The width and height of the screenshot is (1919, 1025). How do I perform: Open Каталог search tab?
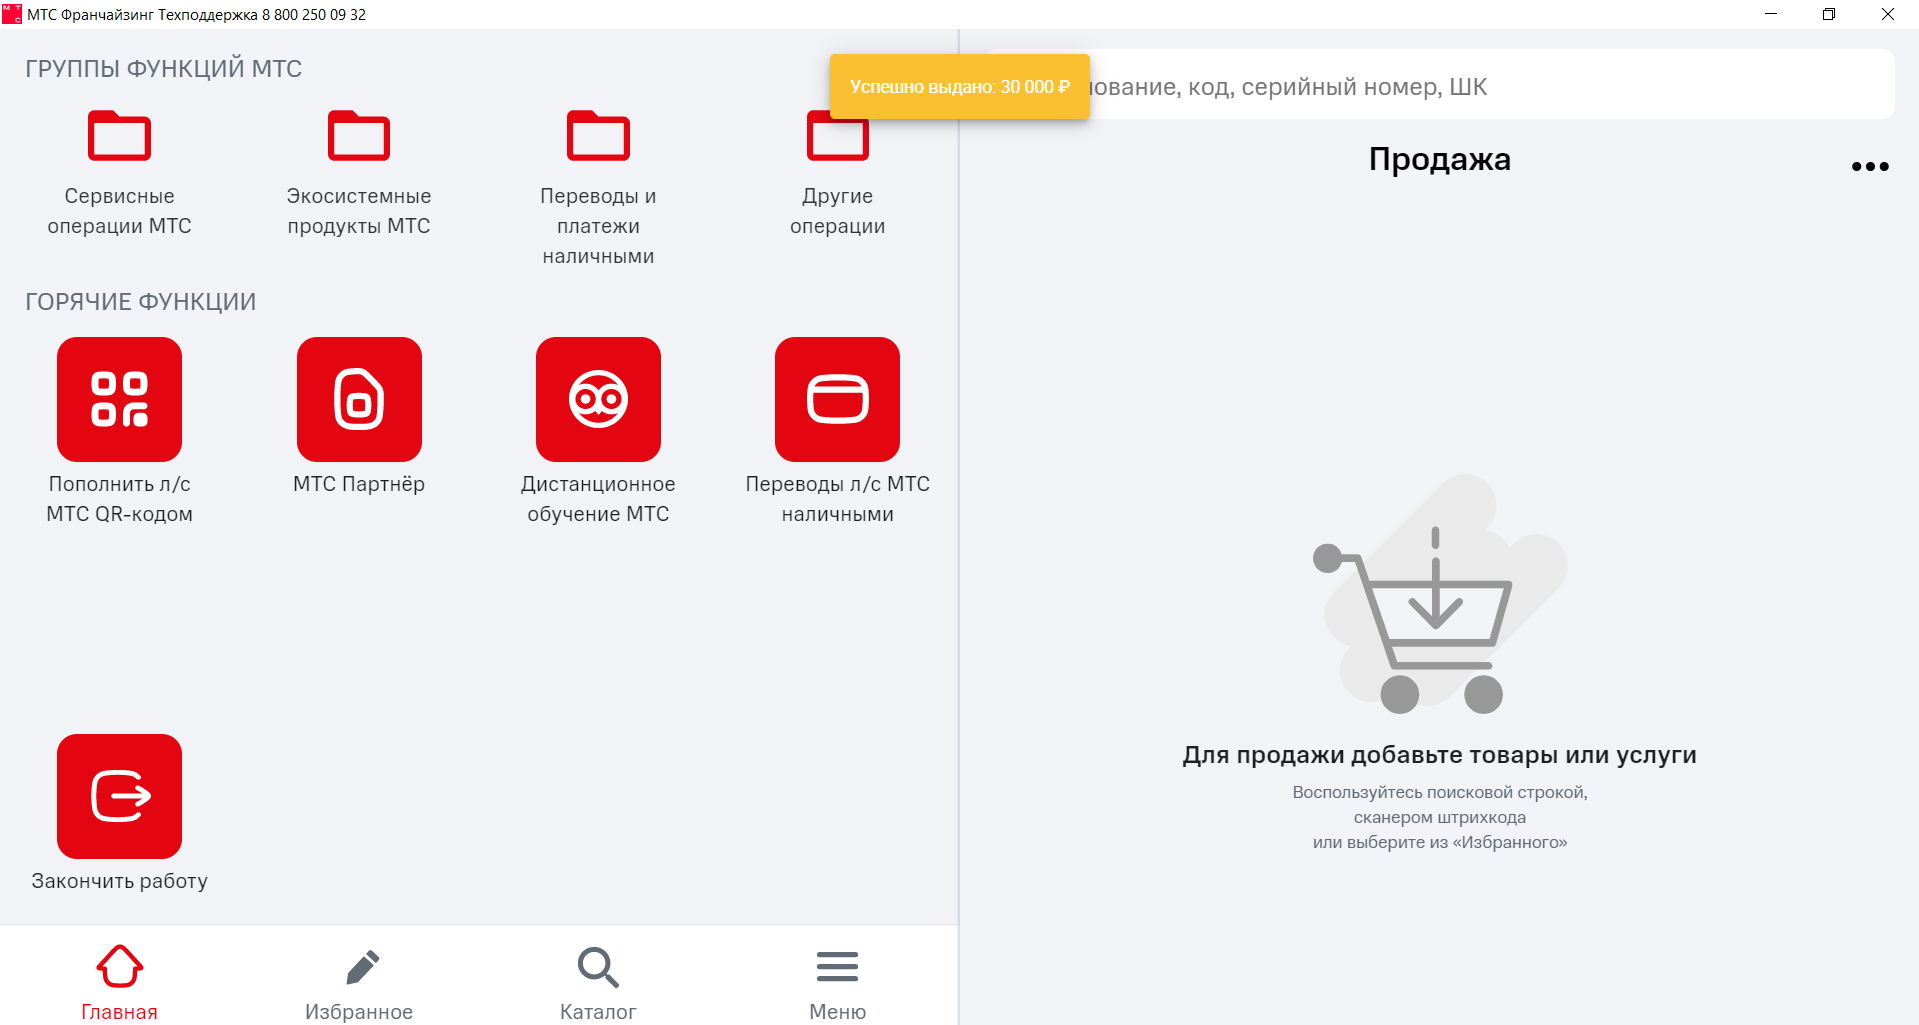(x=598, y=982)
